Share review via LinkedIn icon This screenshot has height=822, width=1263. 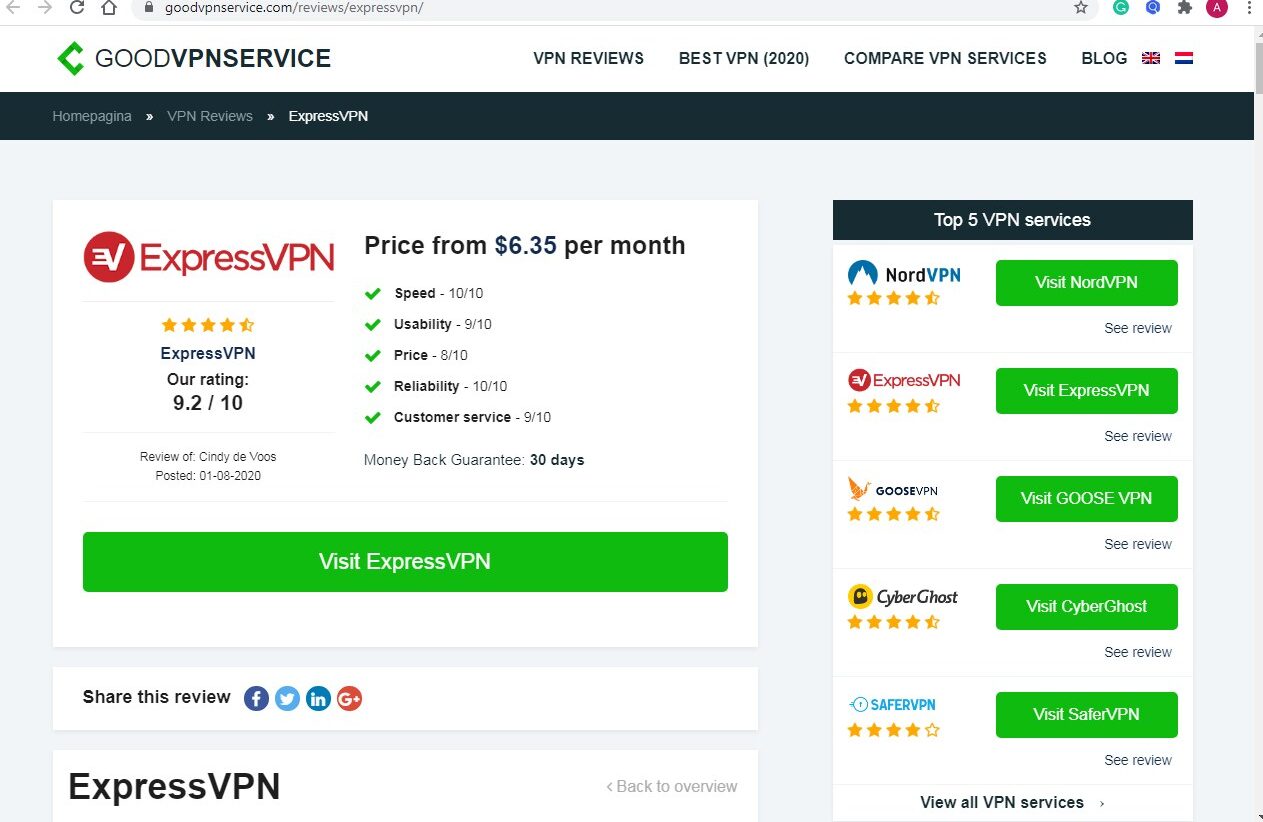tap(318, 698)
